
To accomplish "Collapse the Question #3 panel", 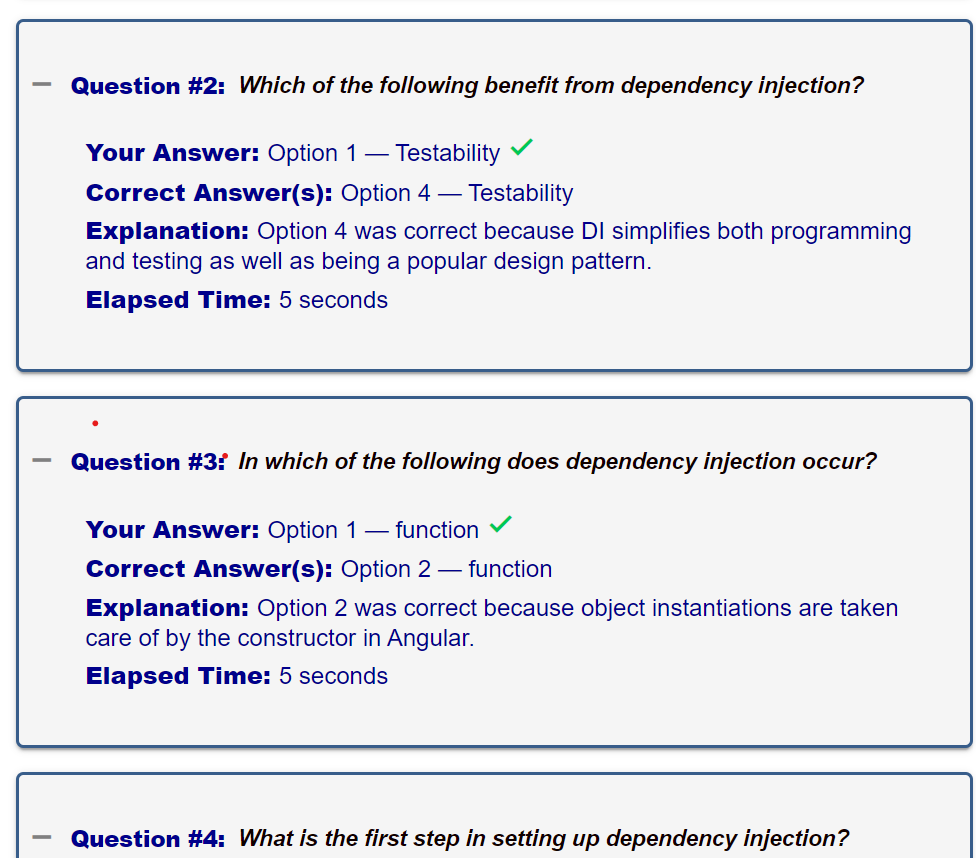I will 42,460.
